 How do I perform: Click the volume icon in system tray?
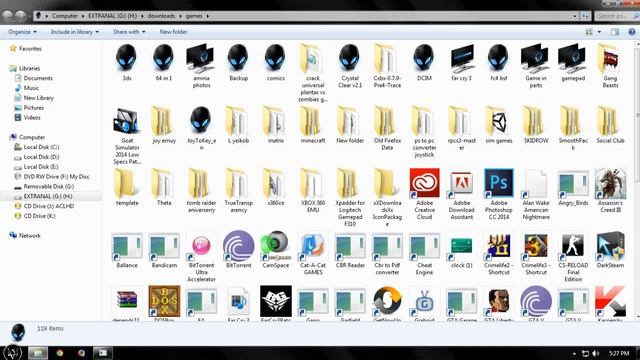point(596,353)
